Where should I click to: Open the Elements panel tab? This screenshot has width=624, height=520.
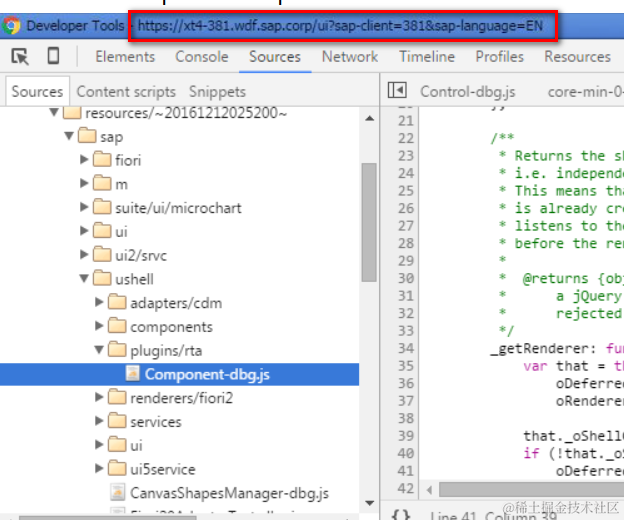(125, 56)
